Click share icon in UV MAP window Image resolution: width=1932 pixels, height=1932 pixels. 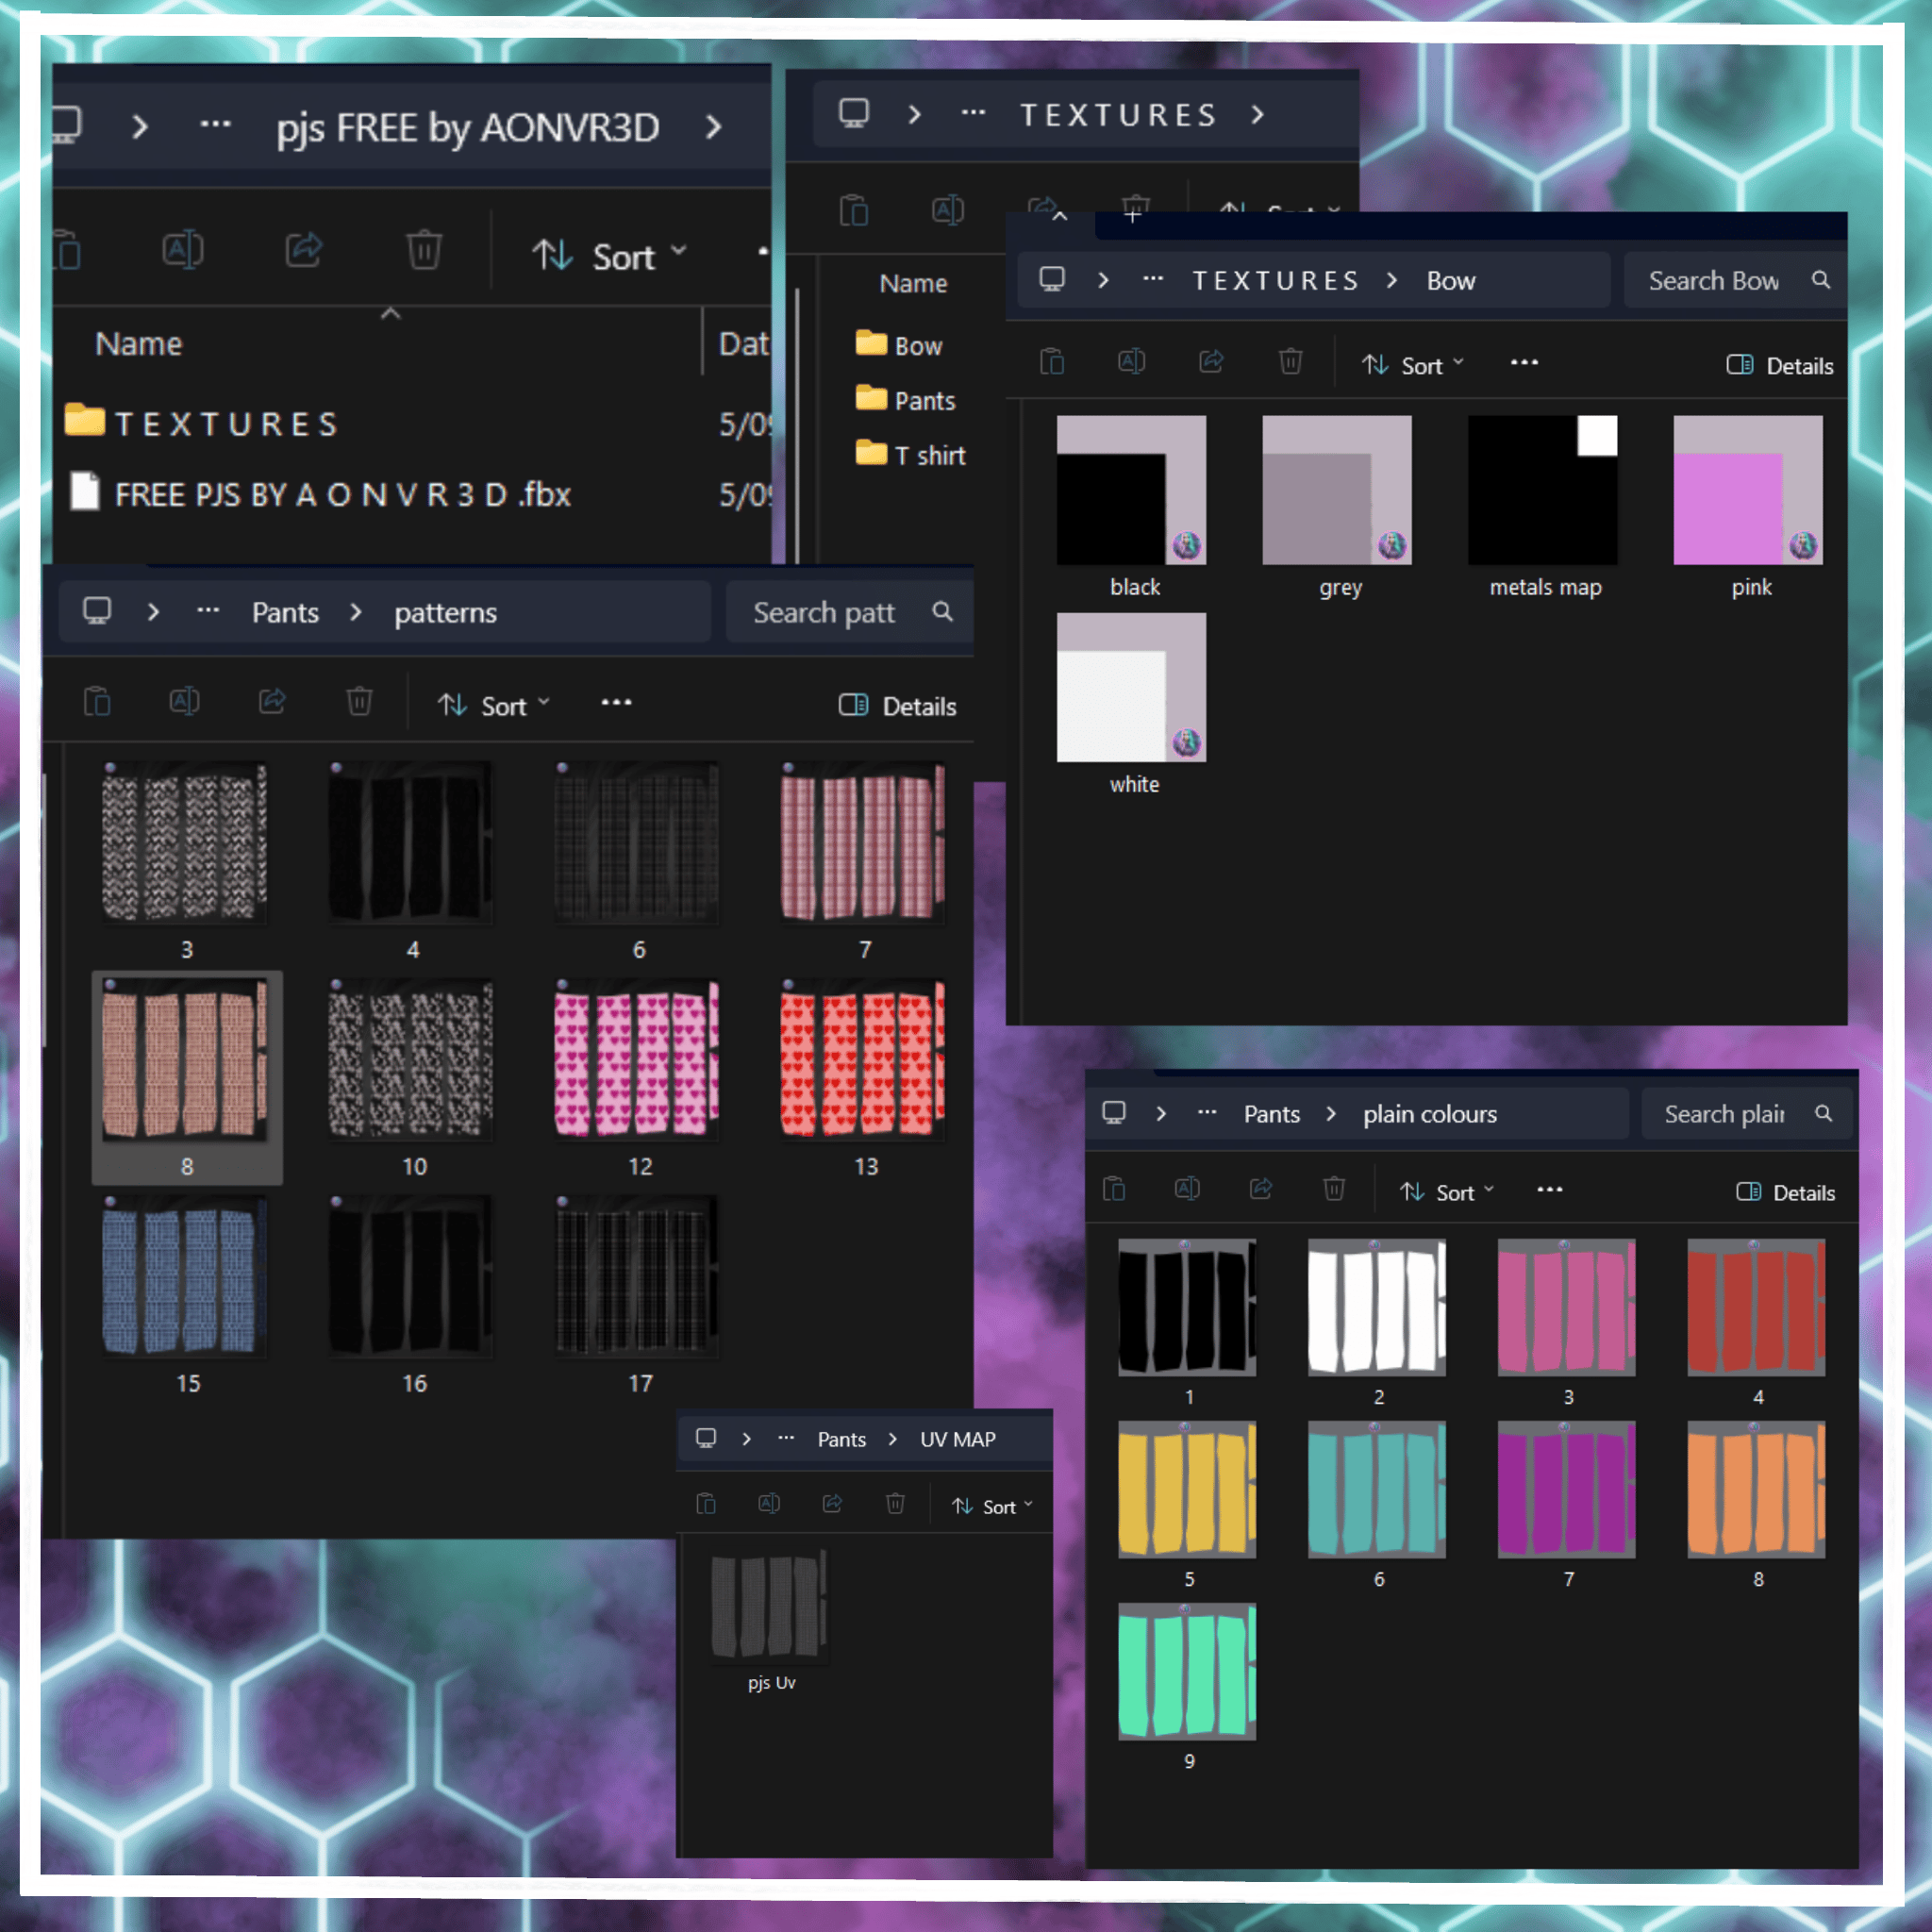[x=832, y=1504]
